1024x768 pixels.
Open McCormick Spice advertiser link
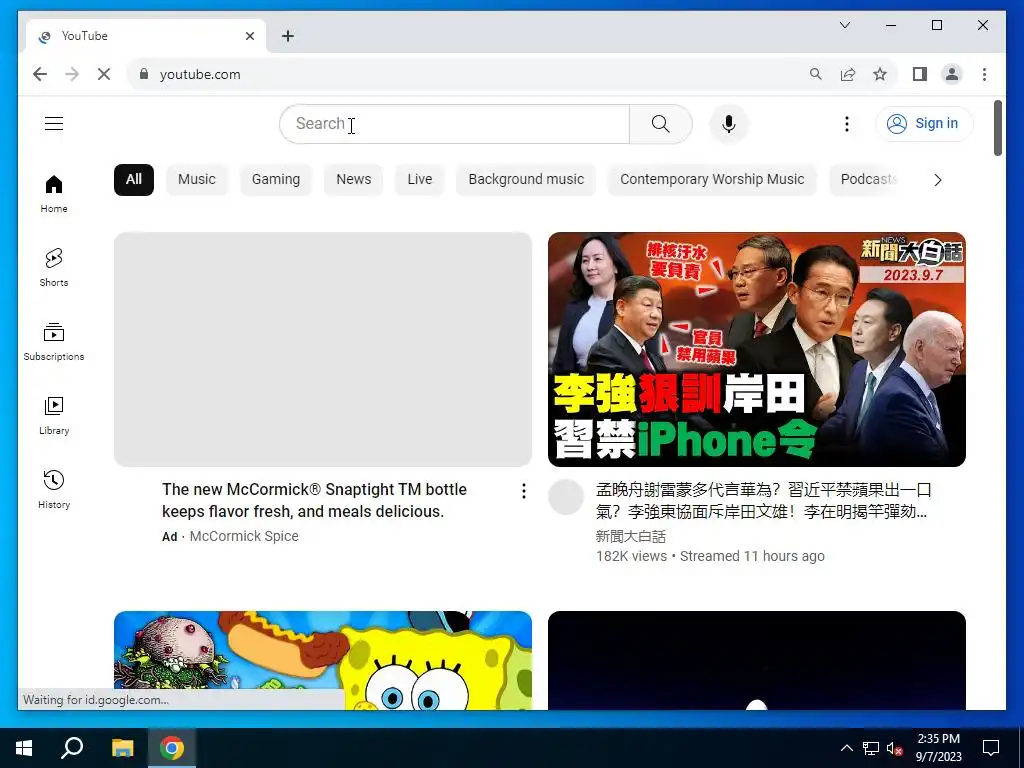(244, 536)
